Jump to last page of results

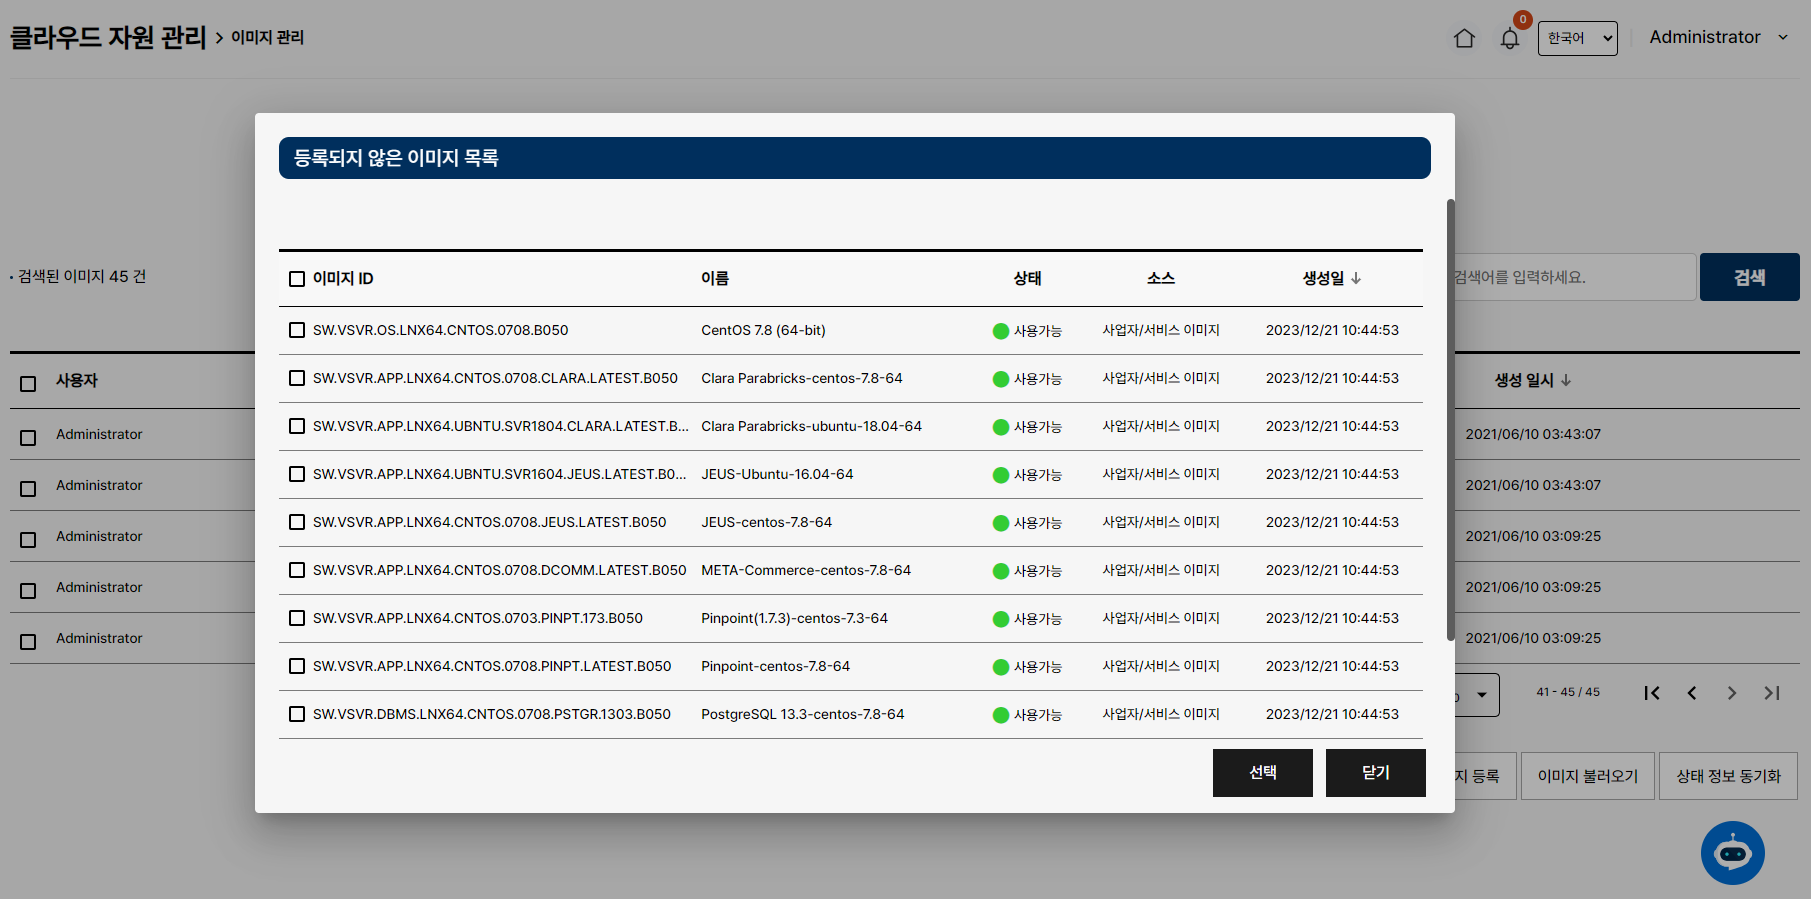[x=1772, y=693]
